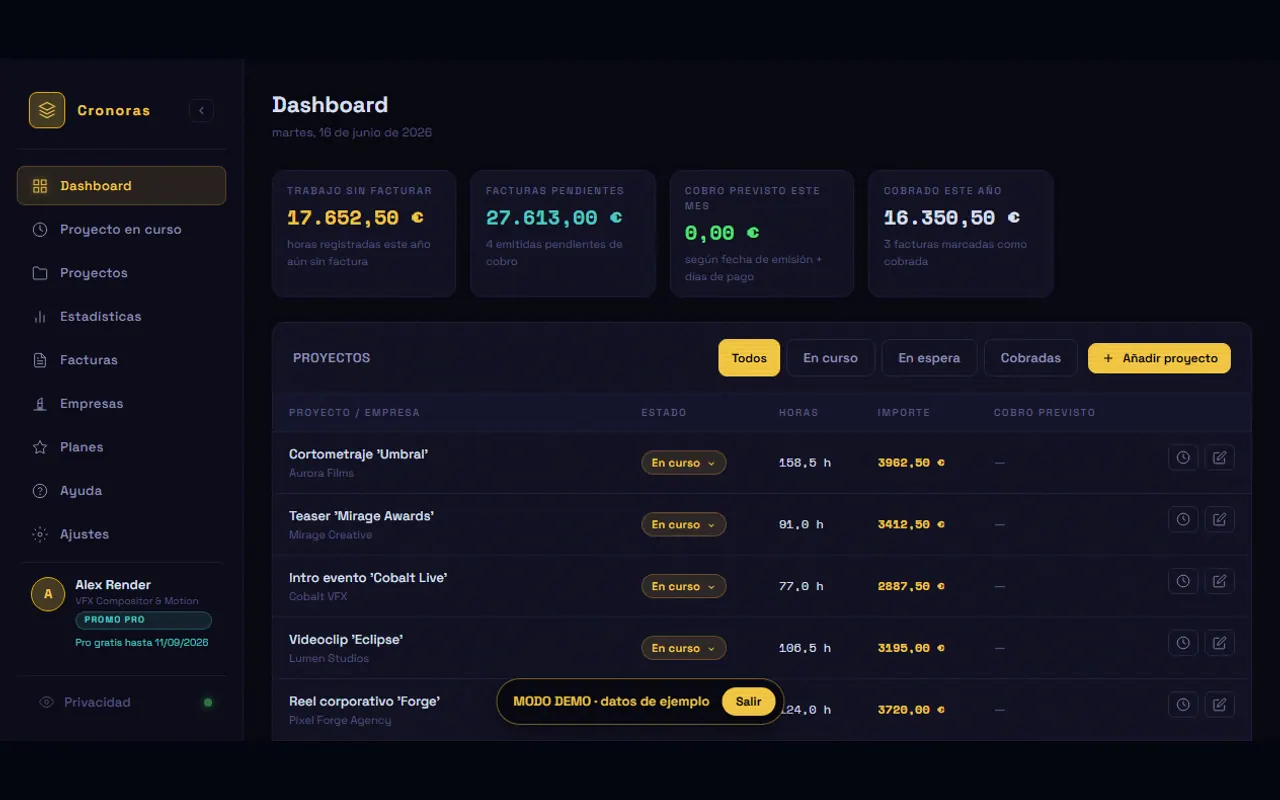
Task: Click clock icon in Reel corporativo 'Forge' row
Action: [1183, 705]
